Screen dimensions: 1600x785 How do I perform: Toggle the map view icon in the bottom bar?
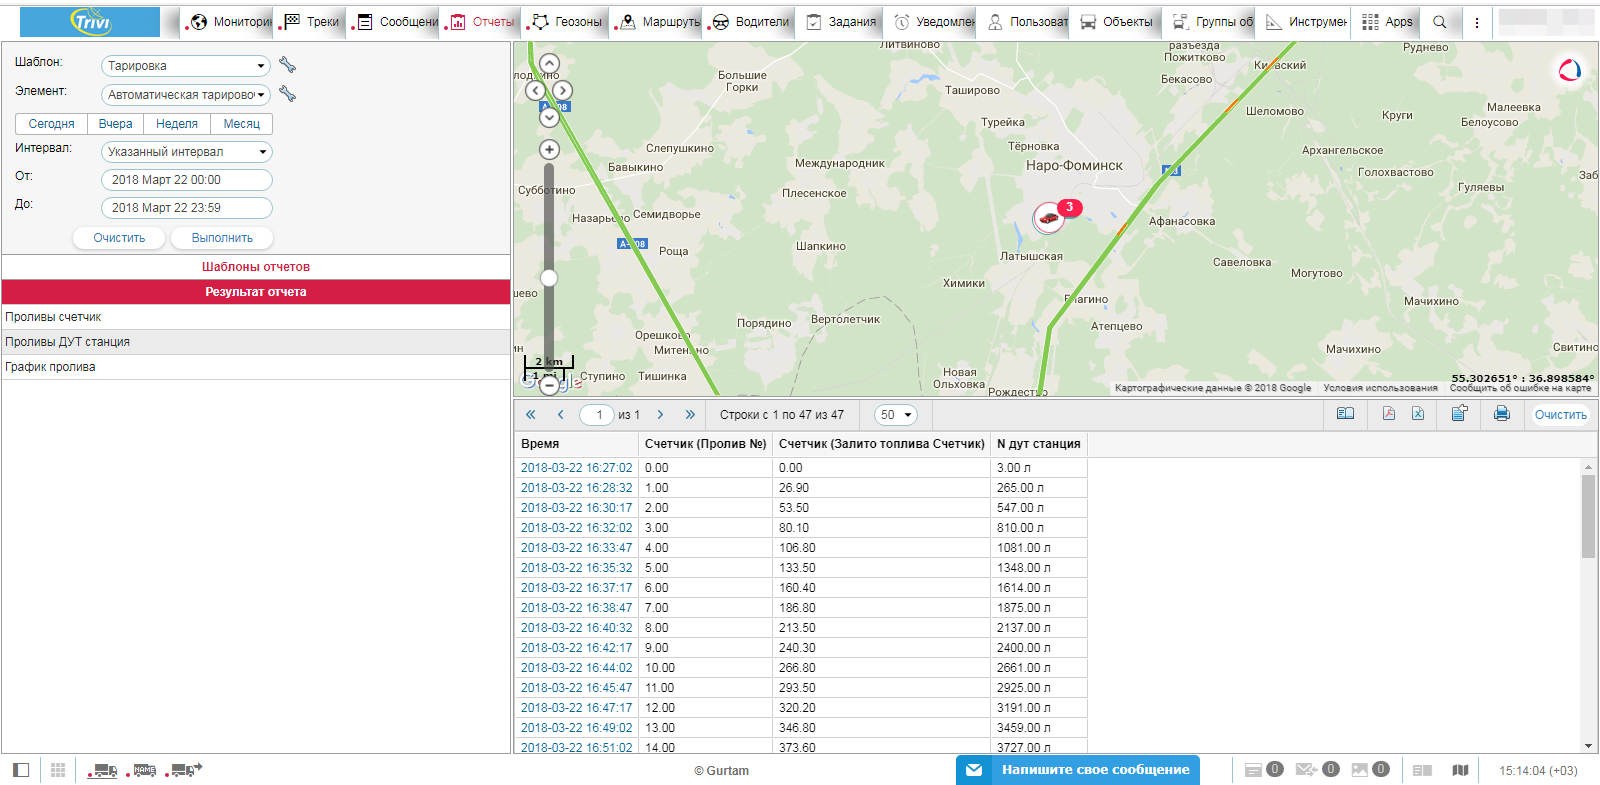click(x=1460, y=770)
